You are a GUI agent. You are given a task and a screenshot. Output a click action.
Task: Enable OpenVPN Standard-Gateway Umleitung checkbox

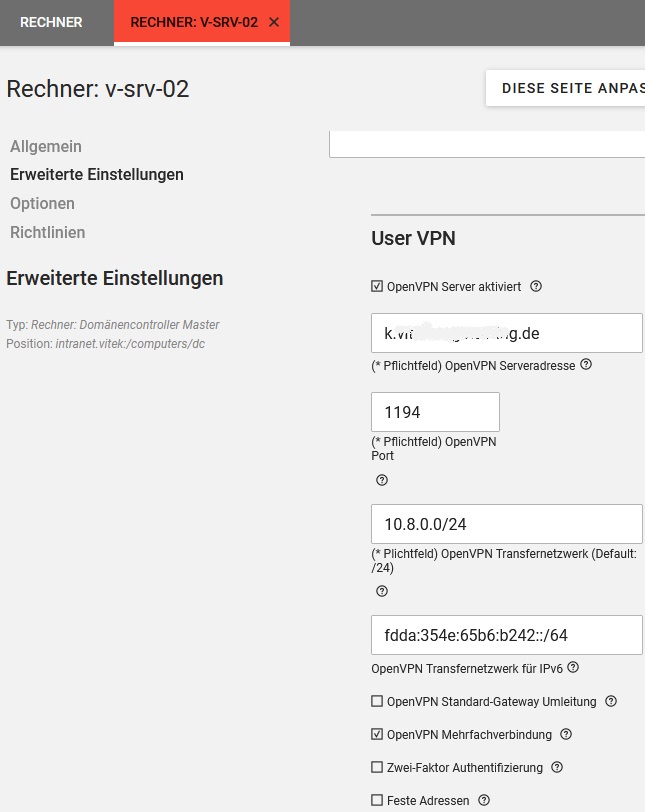point(377,701)
